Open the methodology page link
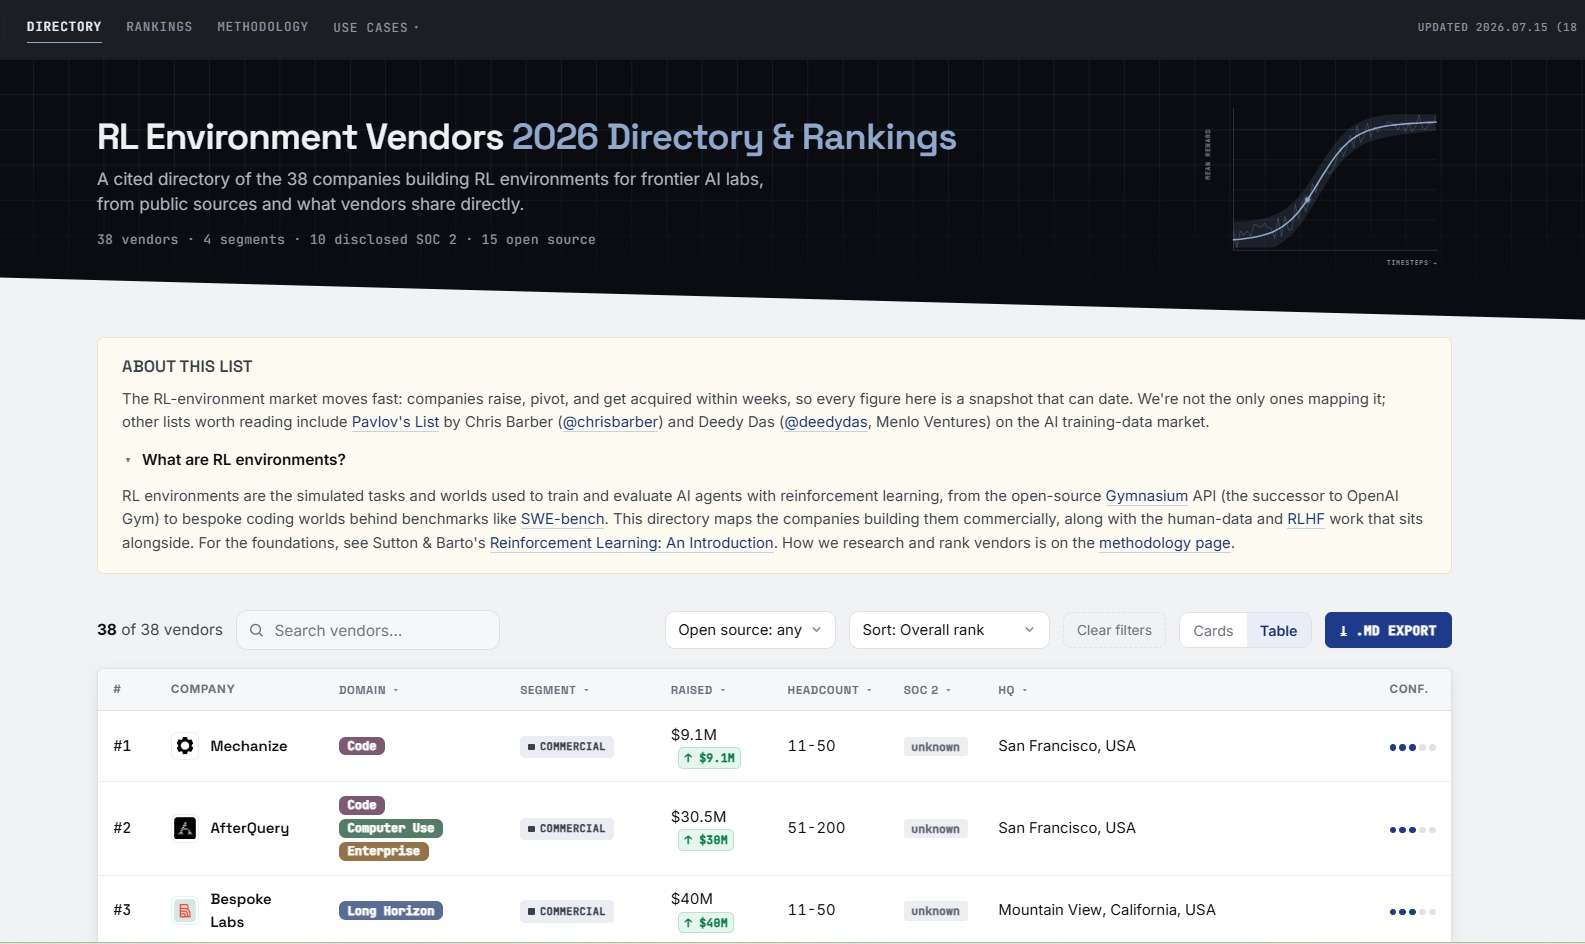This screenshot has height=944, width=1585. 1165,543
